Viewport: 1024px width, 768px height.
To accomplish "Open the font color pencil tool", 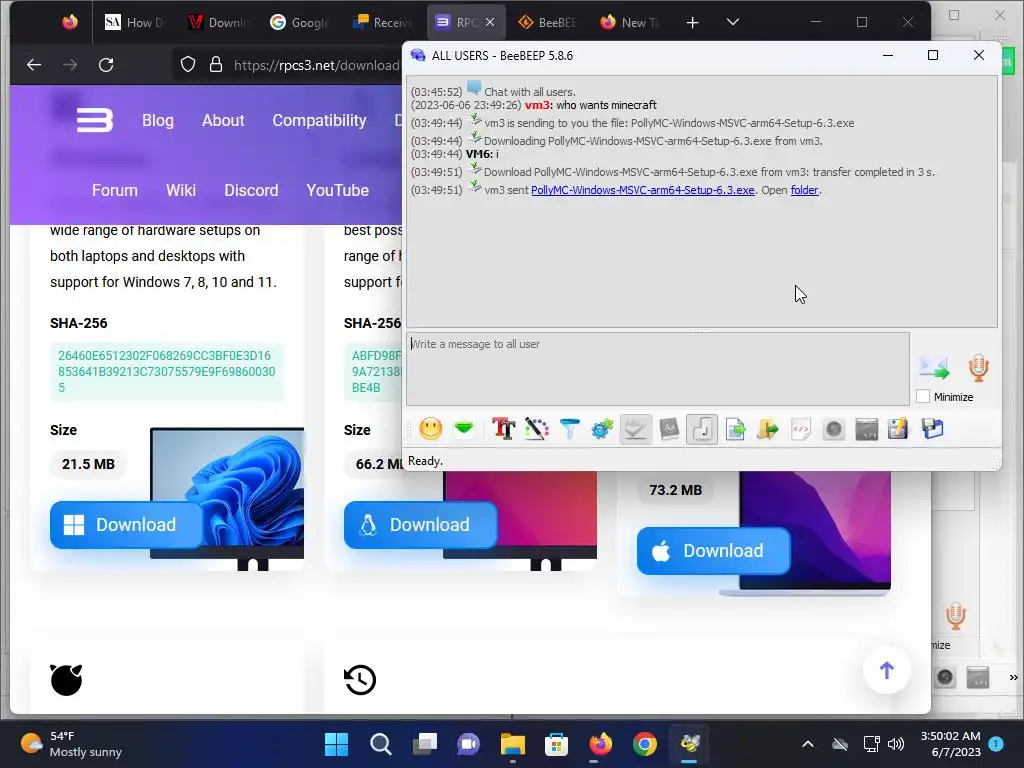I will point(536,429).
